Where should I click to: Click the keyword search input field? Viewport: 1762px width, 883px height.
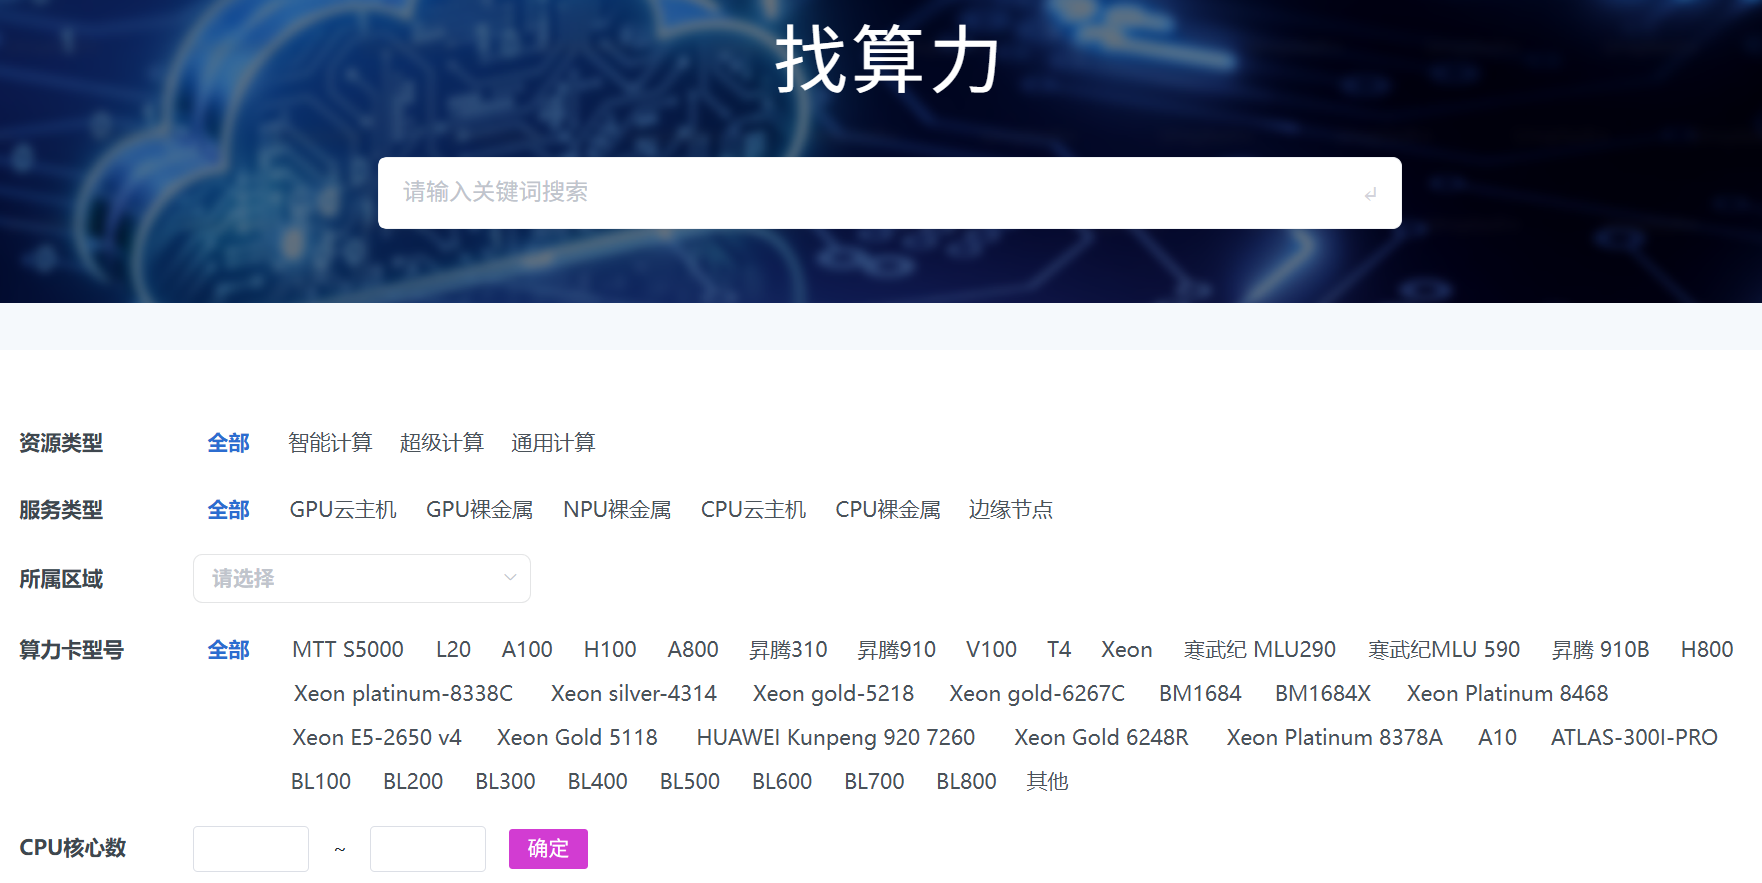click(870, 193)
